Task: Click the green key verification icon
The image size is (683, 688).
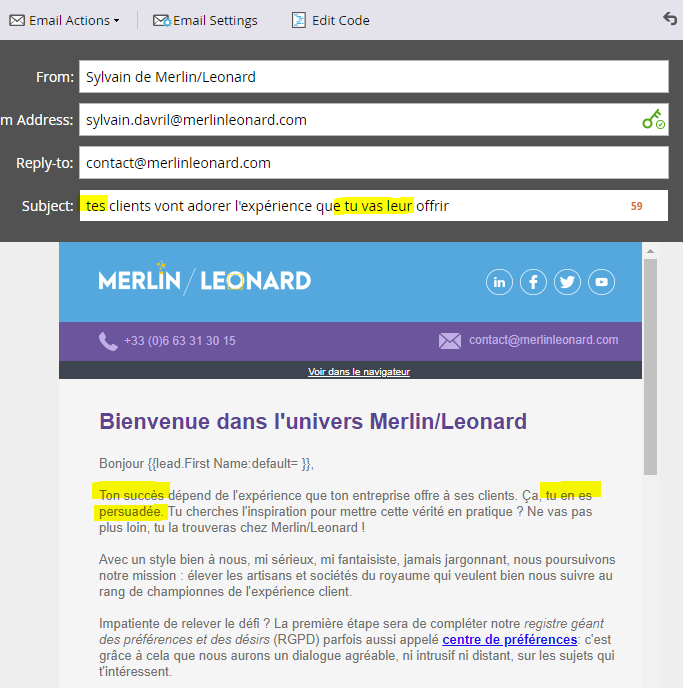Action: [x=653, y=119]
